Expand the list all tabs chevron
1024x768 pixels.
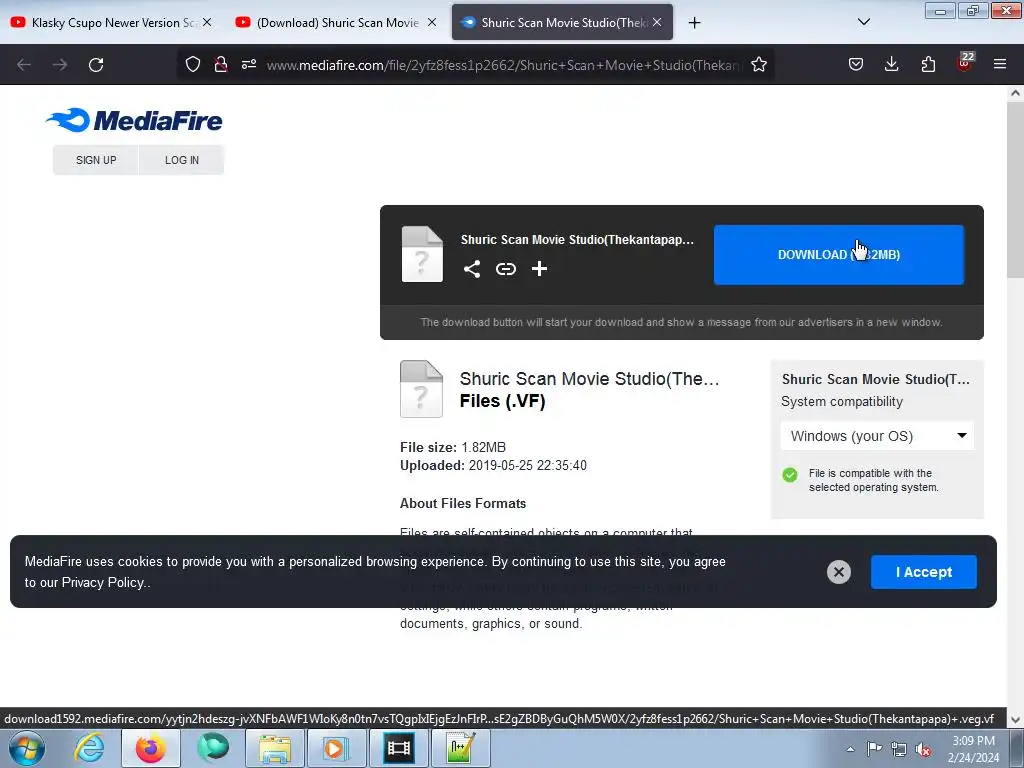864,22
